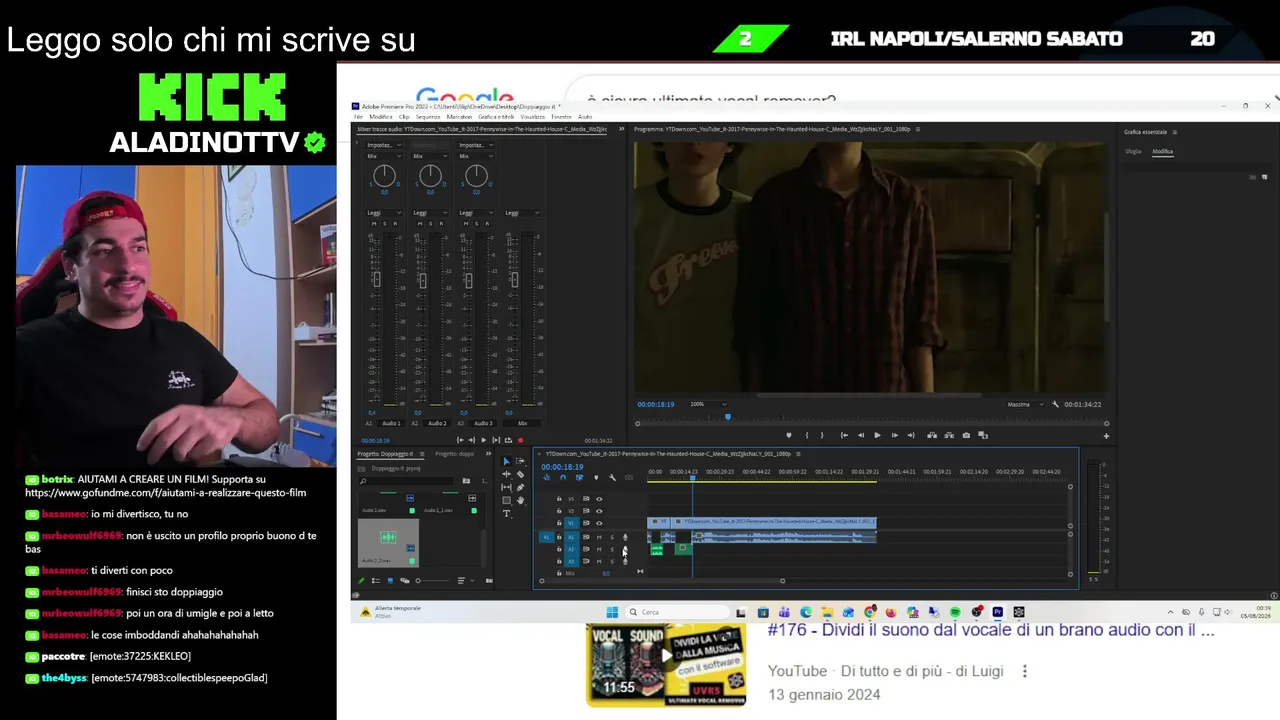
Task: Hide video track V3 with eye icon
Action: point(599,499)
